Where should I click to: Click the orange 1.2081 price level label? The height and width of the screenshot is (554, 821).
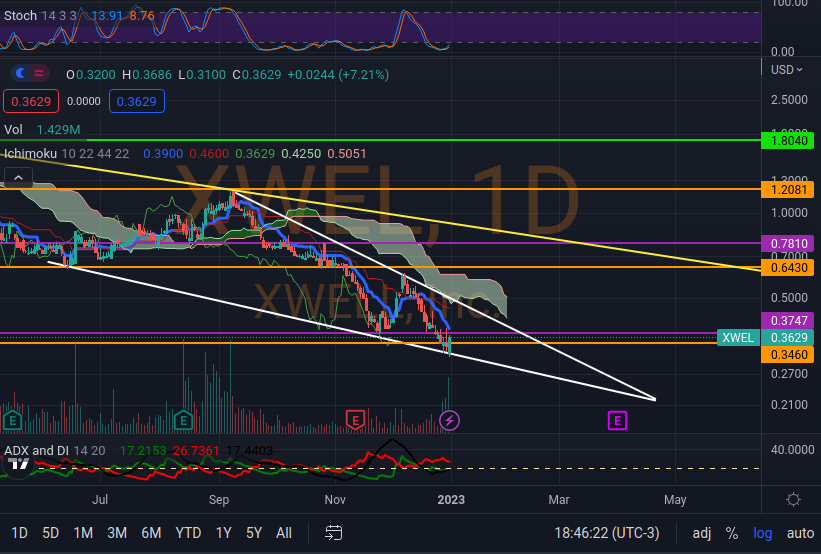pyautogui.click(x=787, y=189)
